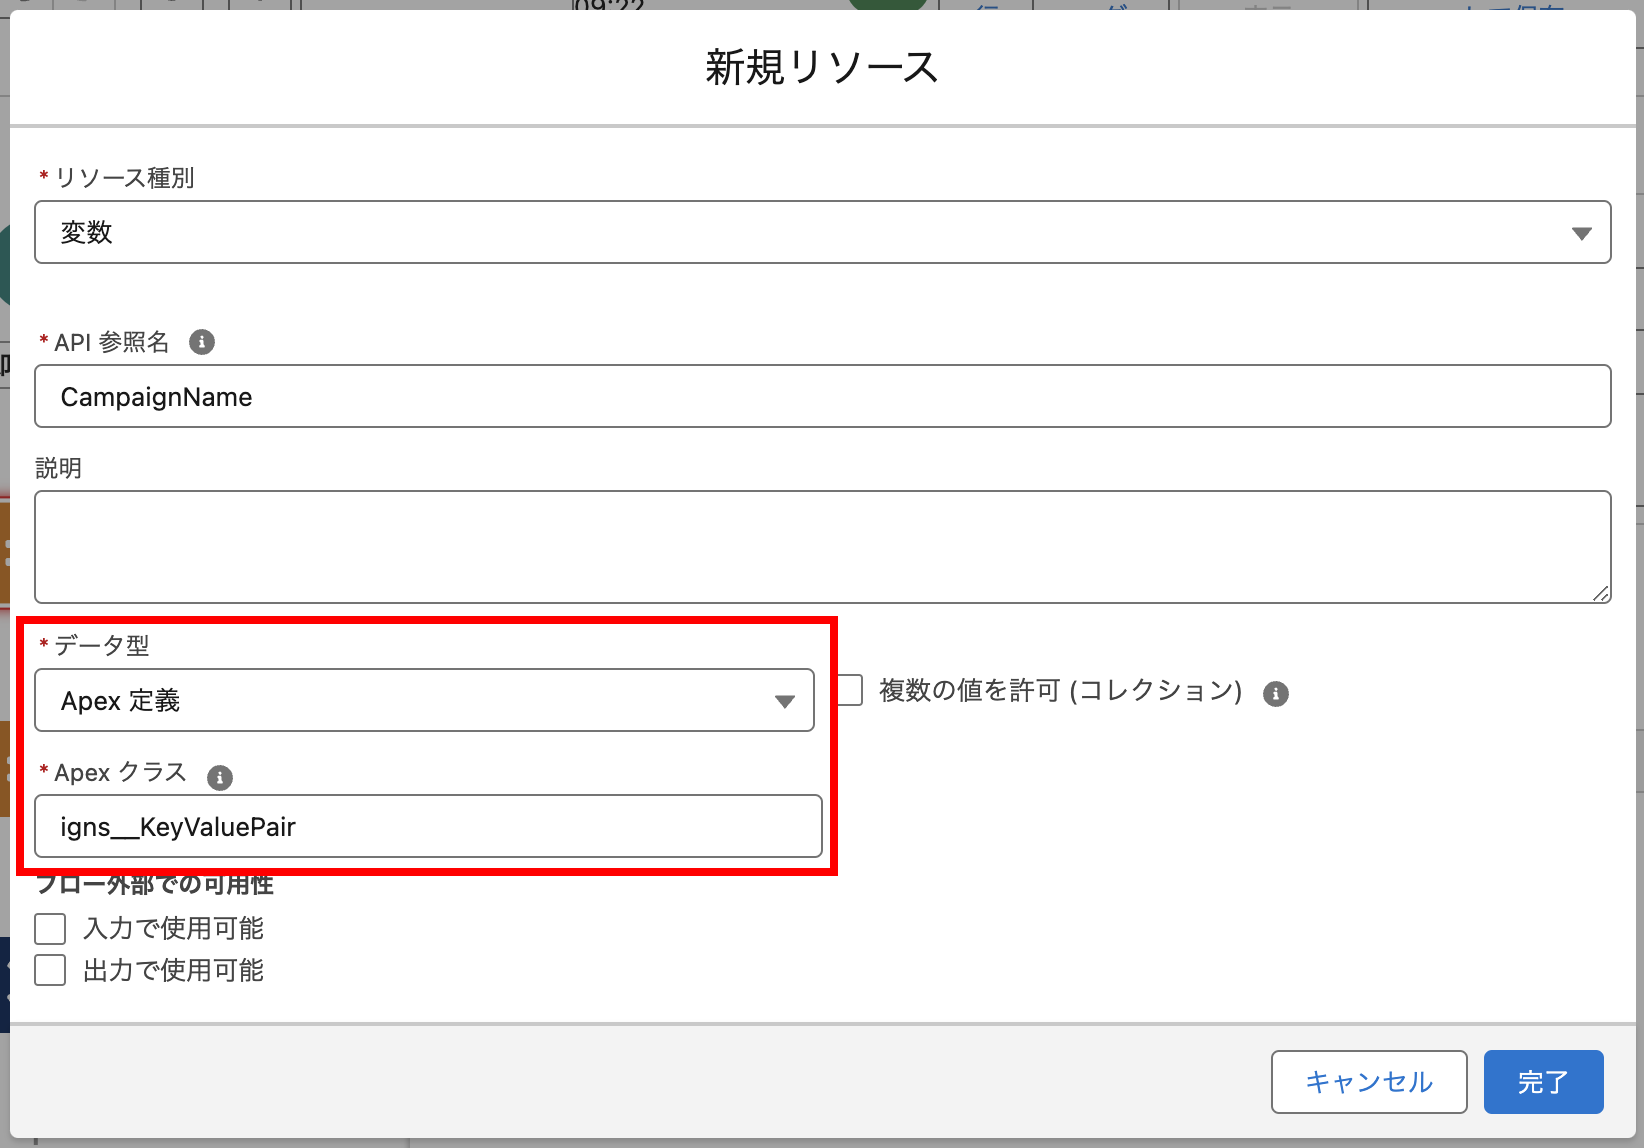Toggle the 出力で使用可能 checkbox

coord(50,970)
